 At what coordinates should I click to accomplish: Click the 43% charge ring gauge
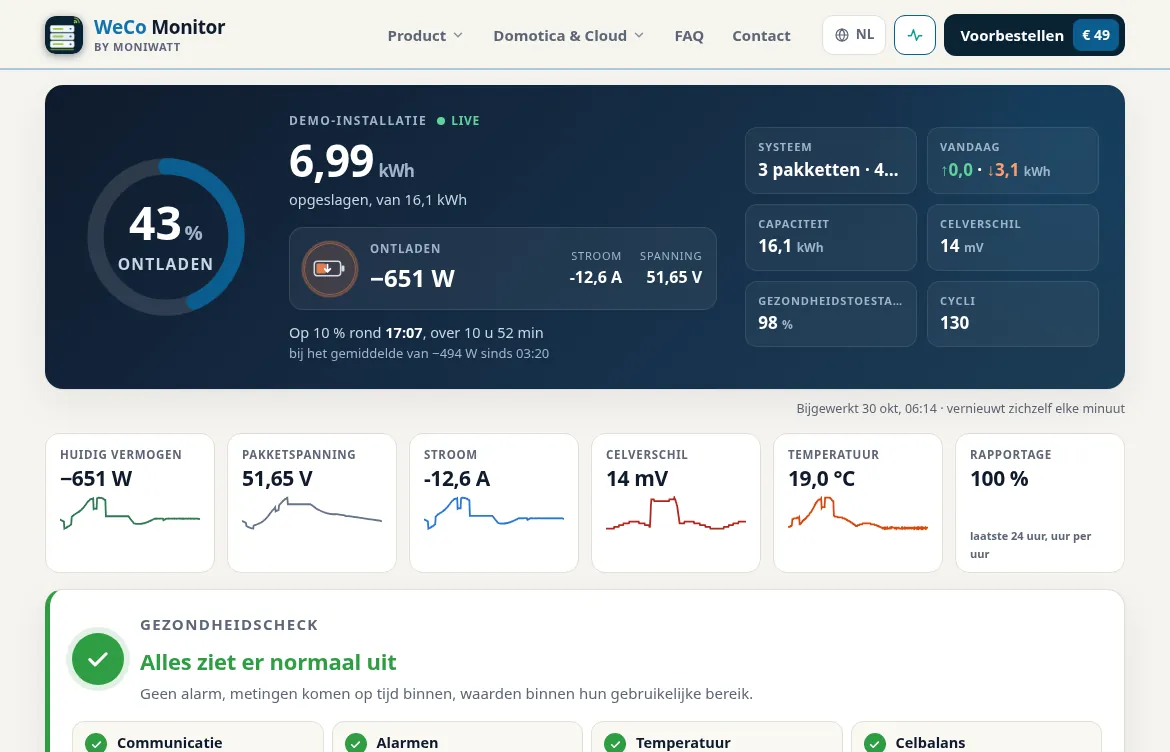pyautogui.click(x=166, y=236)
